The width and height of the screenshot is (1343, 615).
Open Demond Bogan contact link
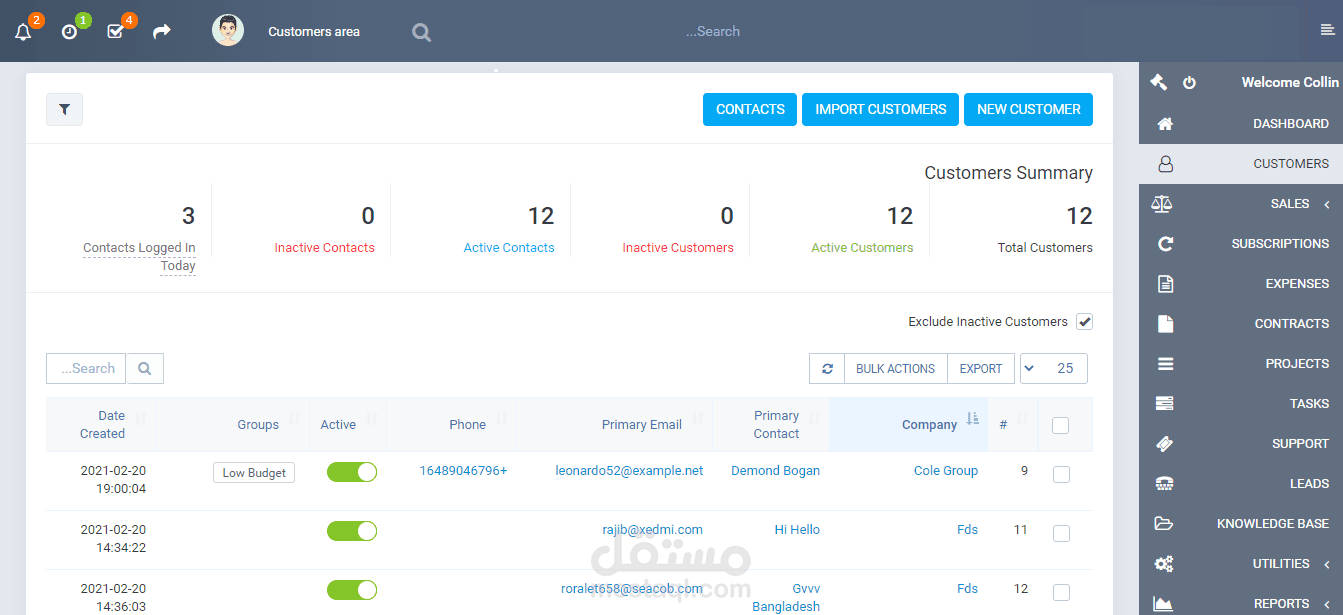(x=775, y=471)
